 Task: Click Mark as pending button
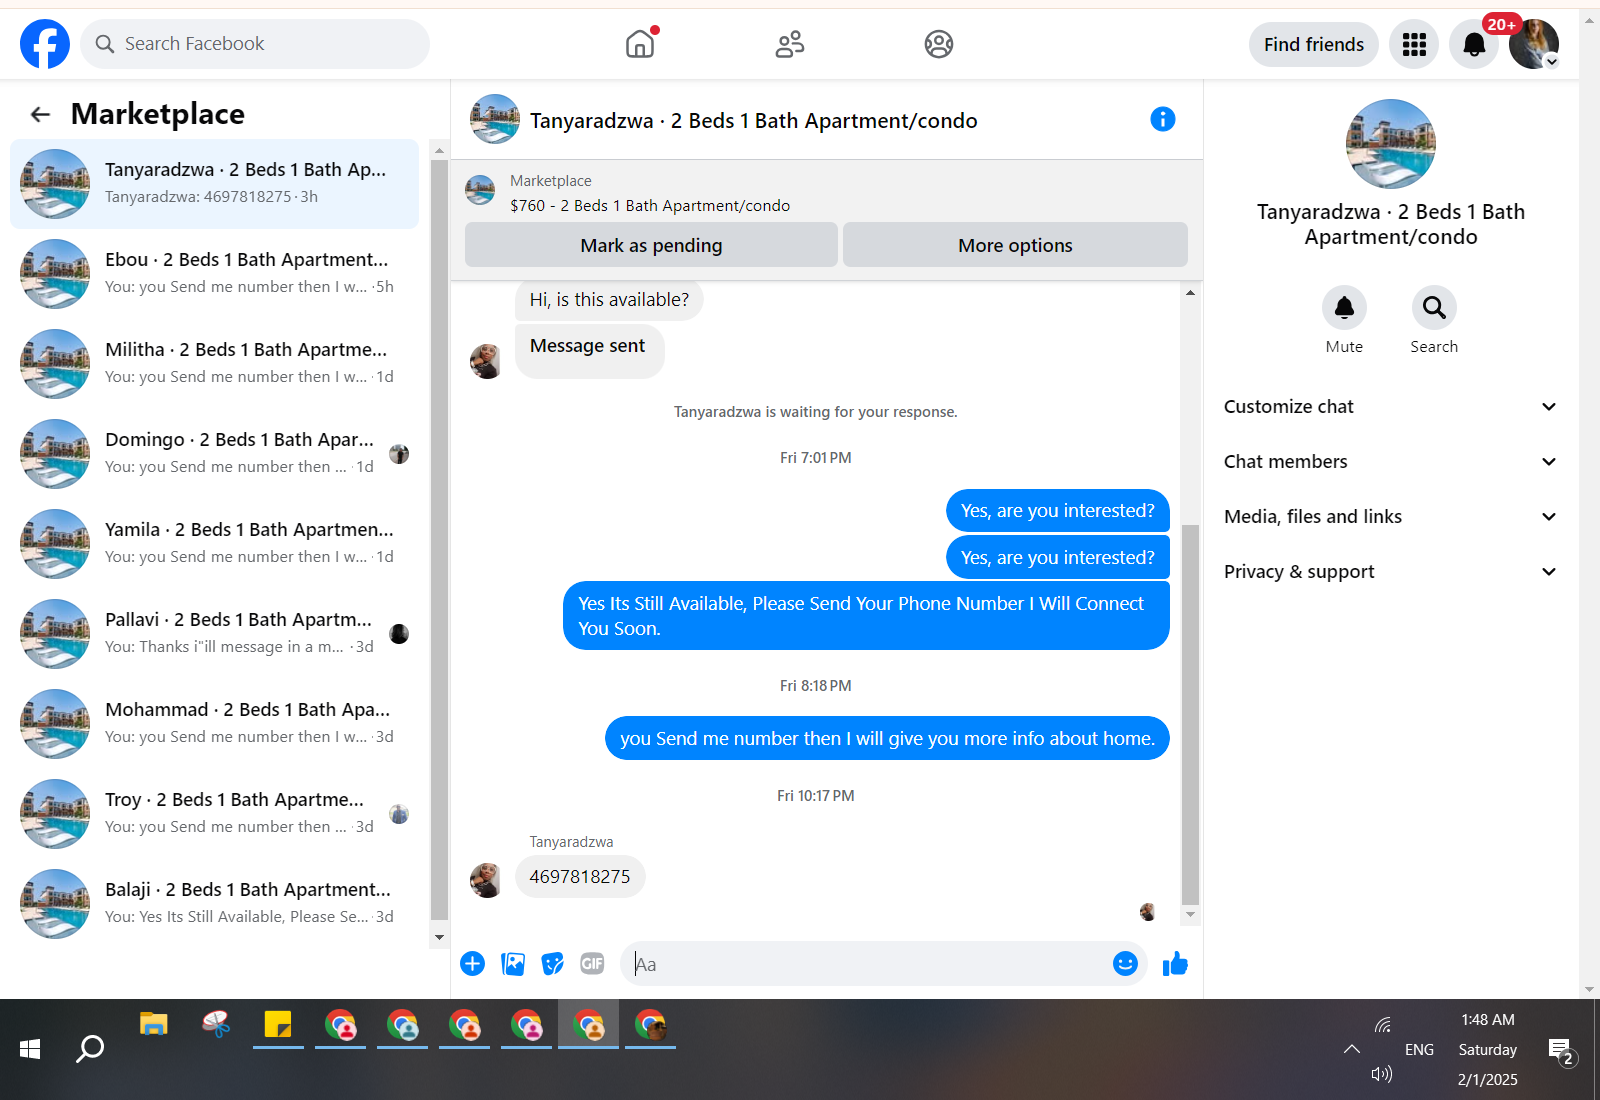(x=651, y=245)
